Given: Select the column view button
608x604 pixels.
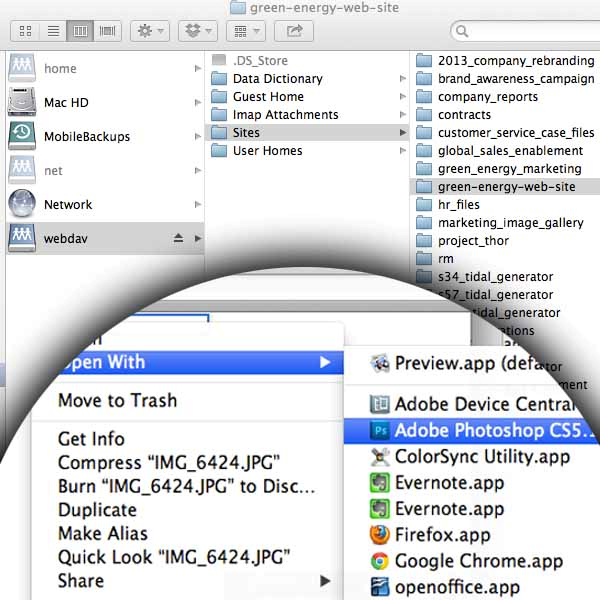Looking at the screenshot, I should pyautogui.click(x=80, y=31).
